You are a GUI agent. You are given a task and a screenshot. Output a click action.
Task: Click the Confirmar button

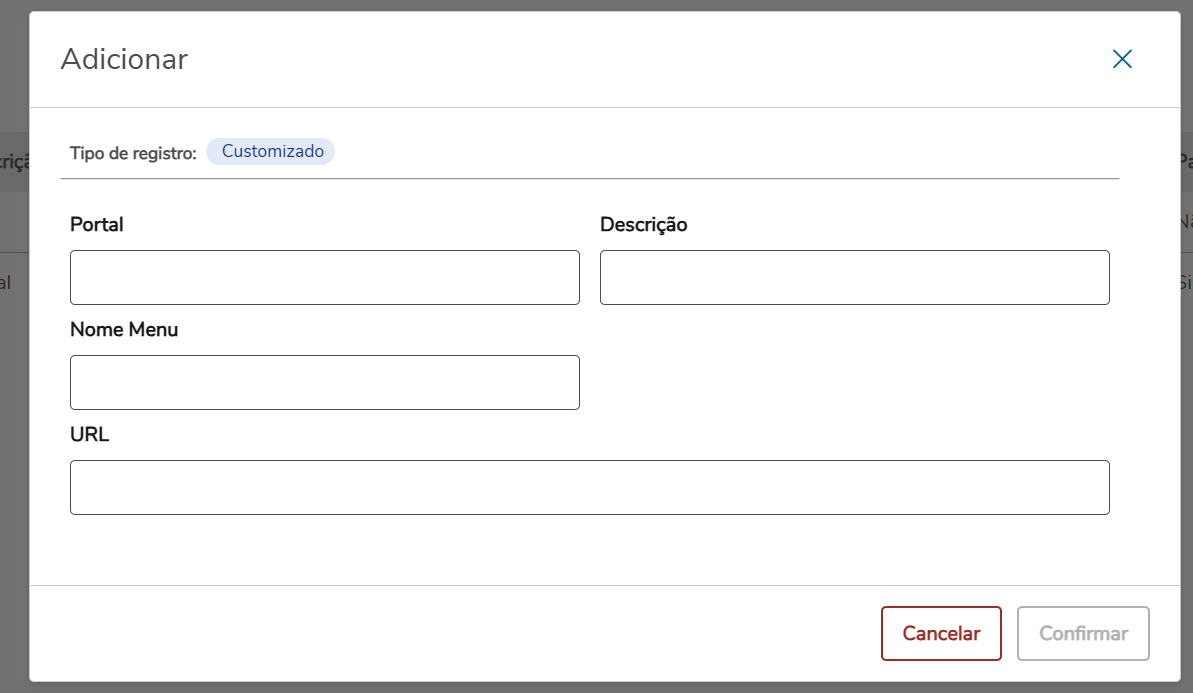point(1083,633)
